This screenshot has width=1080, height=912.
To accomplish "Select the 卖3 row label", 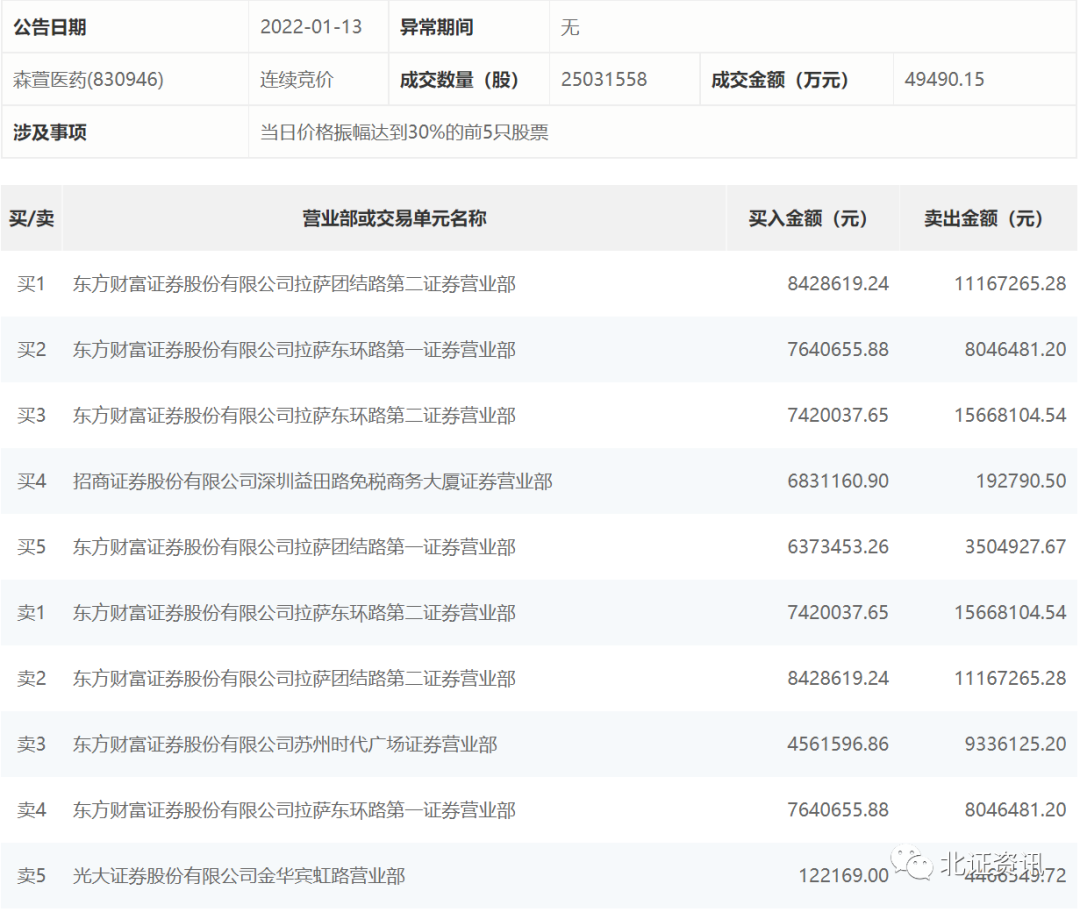I will tap(32, 744).
